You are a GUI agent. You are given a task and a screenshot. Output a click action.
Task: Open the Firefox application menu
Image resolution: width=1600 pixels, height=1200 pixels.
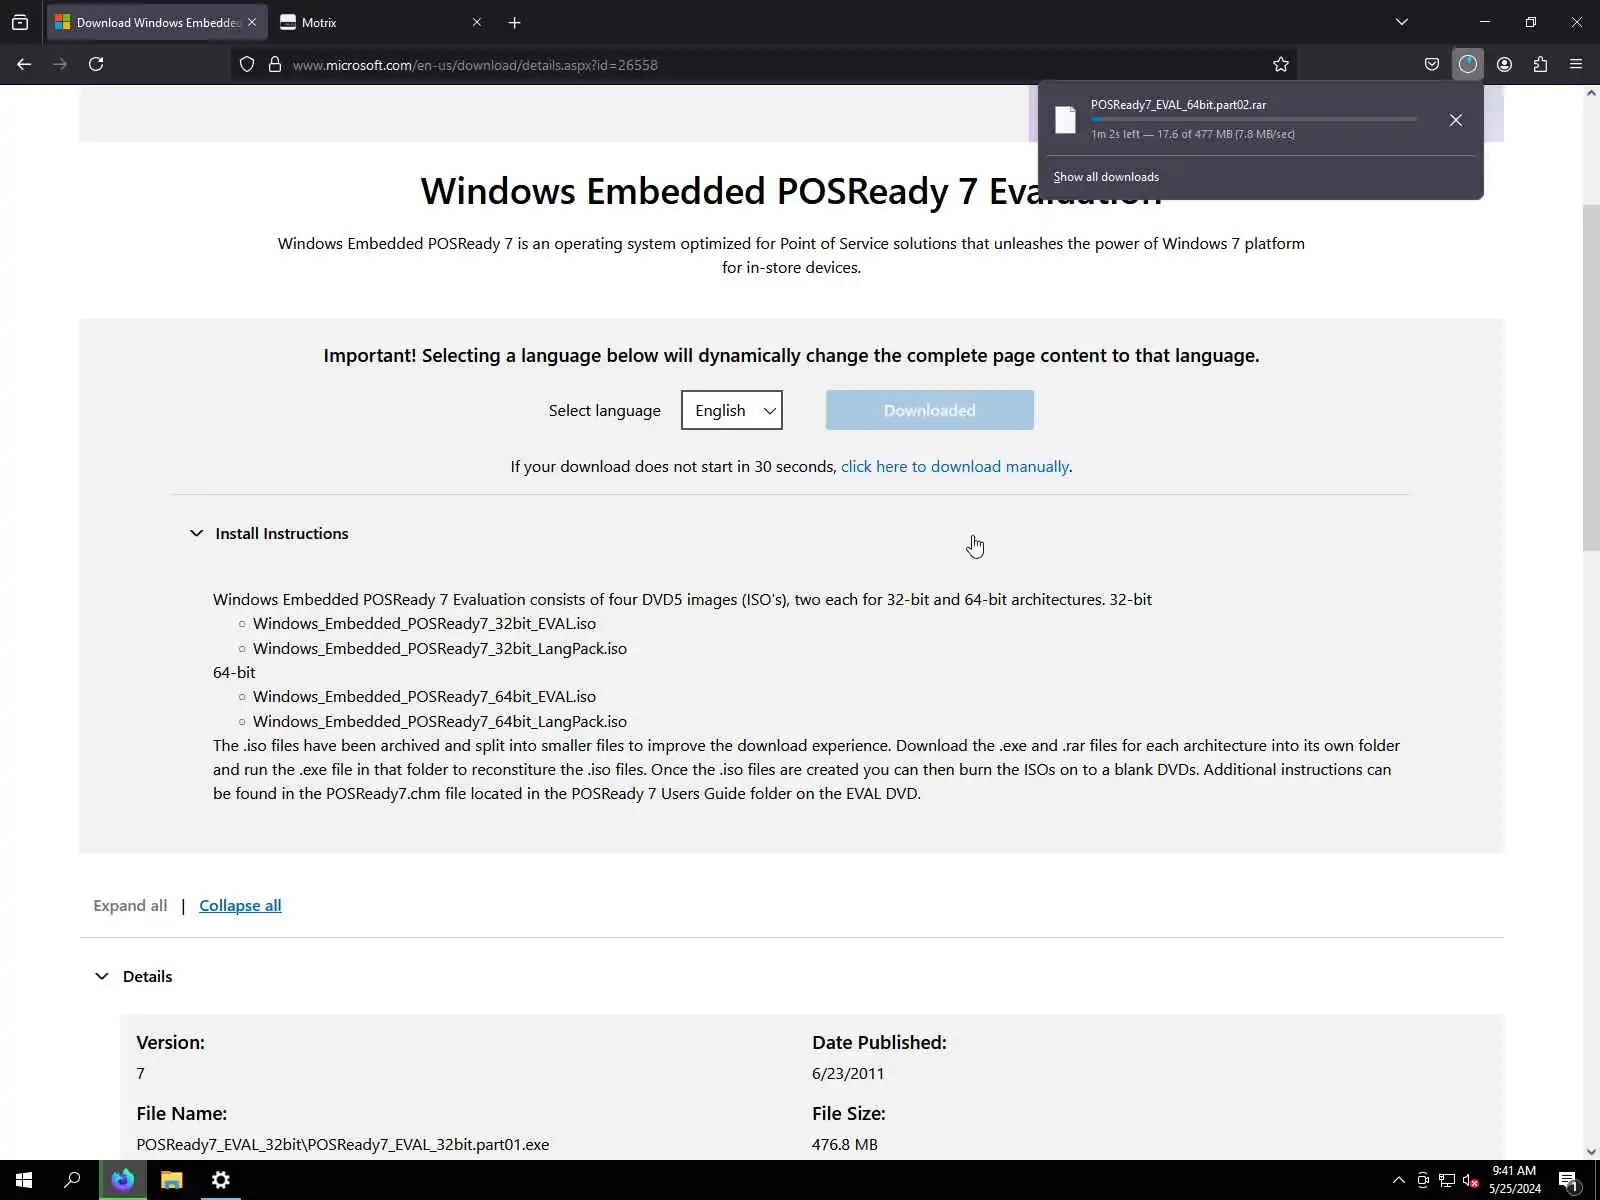click(1576, 64)
